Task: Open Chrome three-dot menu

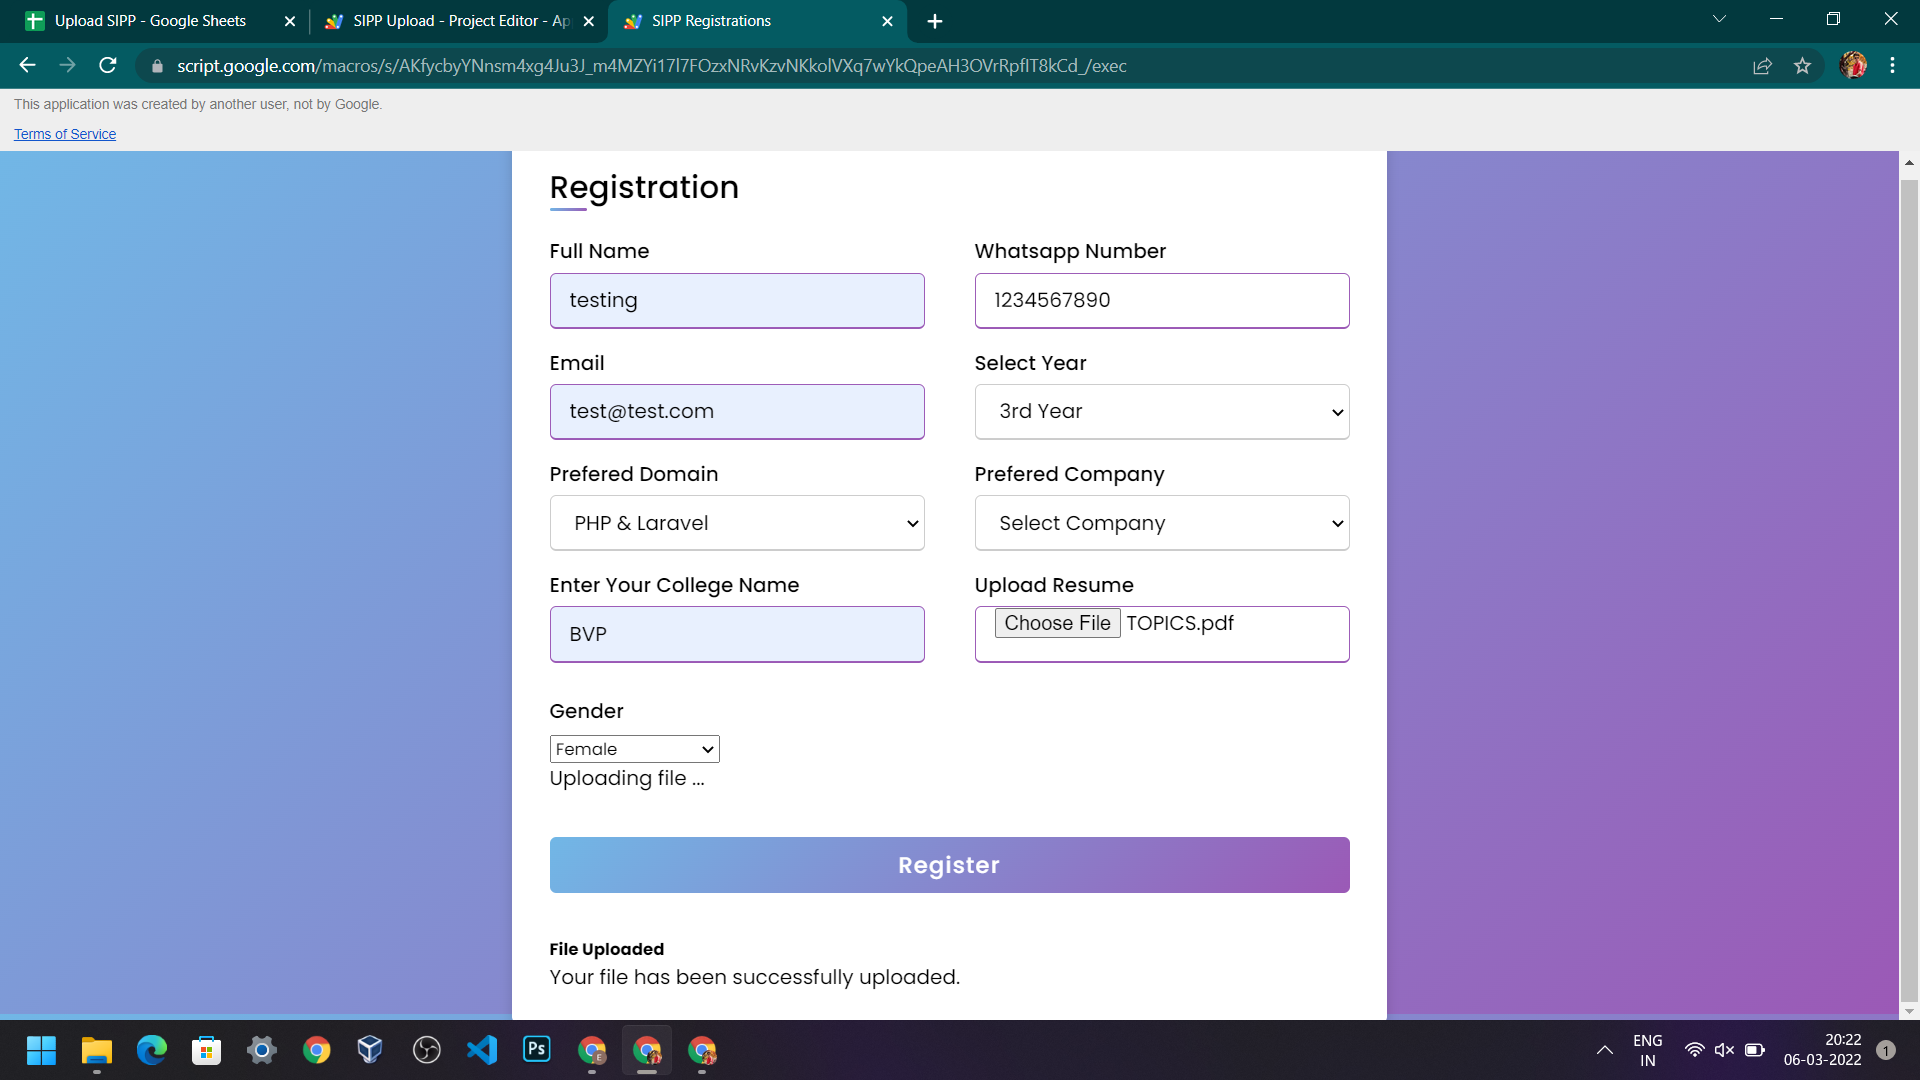Action: (x=1892, y=66)
